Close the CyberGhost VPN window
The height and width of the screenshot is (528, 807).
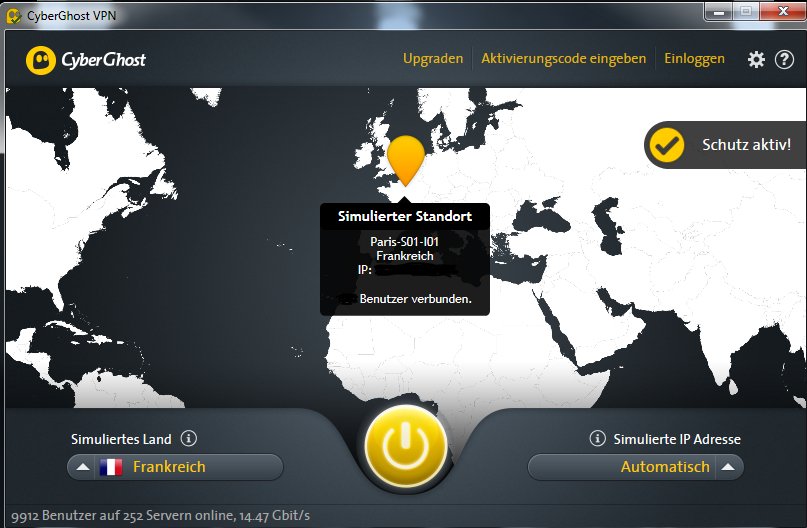pyautogui.click(x=783, y=12)
